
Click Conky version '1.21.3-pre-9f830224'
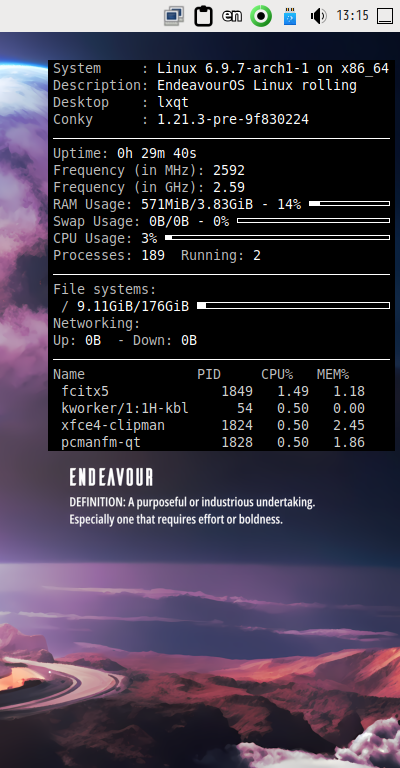(233, 119)
